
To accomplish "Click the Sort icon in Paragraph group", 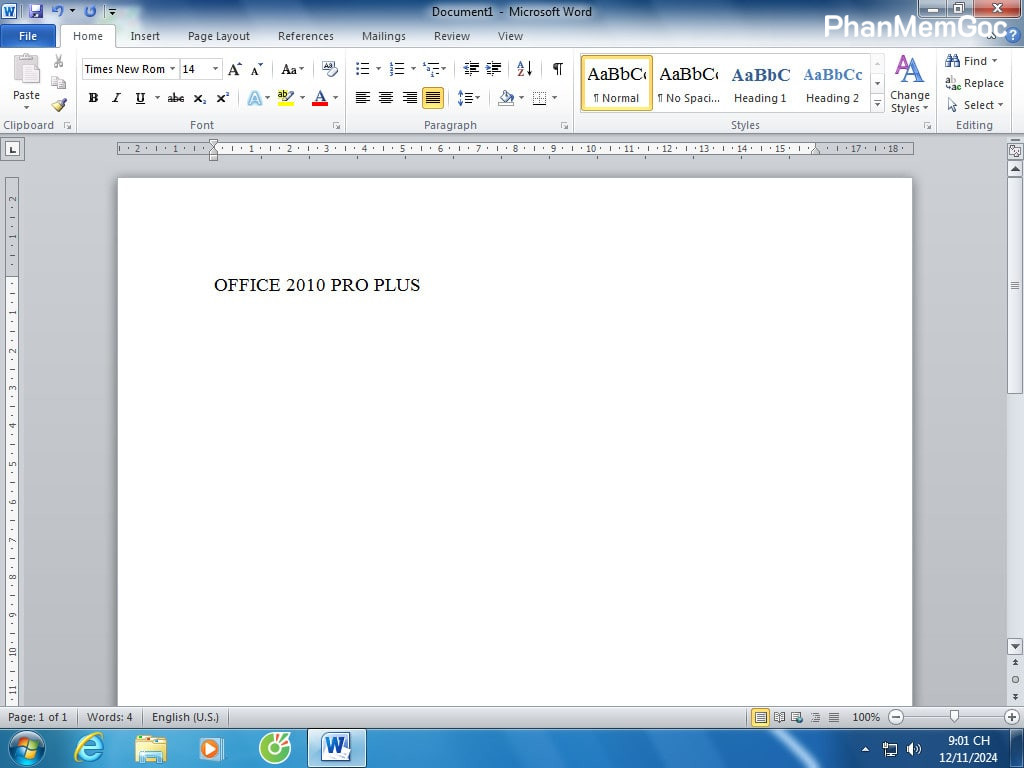I will tap(524, 69).
